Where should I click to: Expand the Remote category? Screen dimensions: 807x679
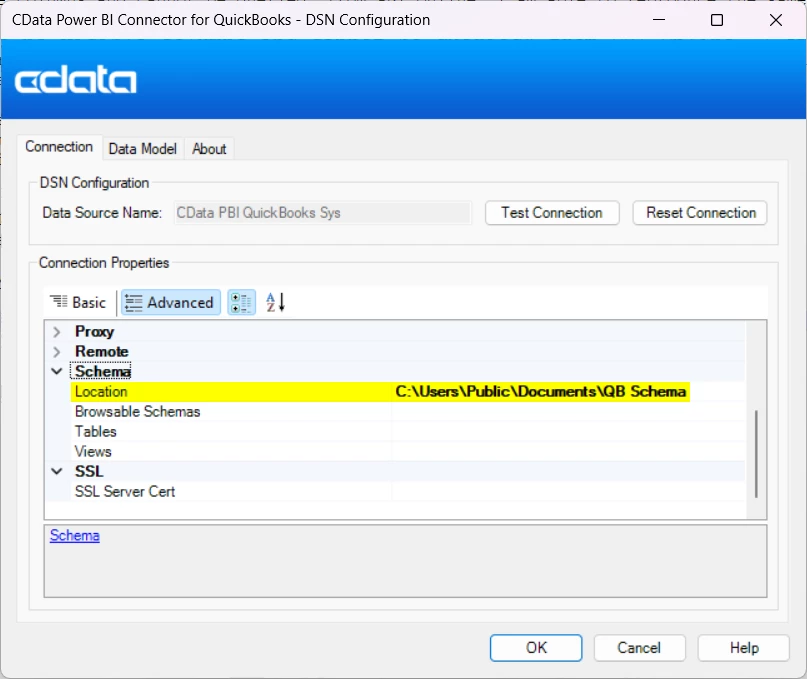(57, 352)
